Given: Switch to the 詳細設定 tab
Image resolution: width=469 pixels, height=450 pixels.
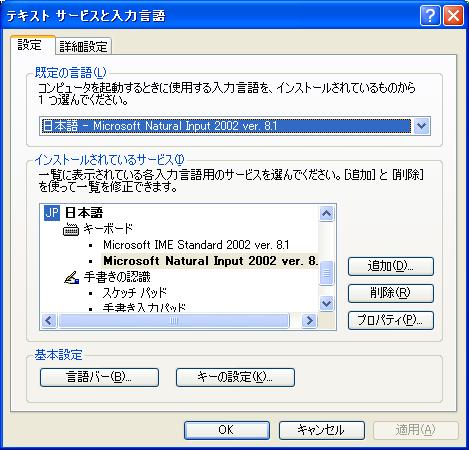Looking at the screenshot, I should (83, 46).
